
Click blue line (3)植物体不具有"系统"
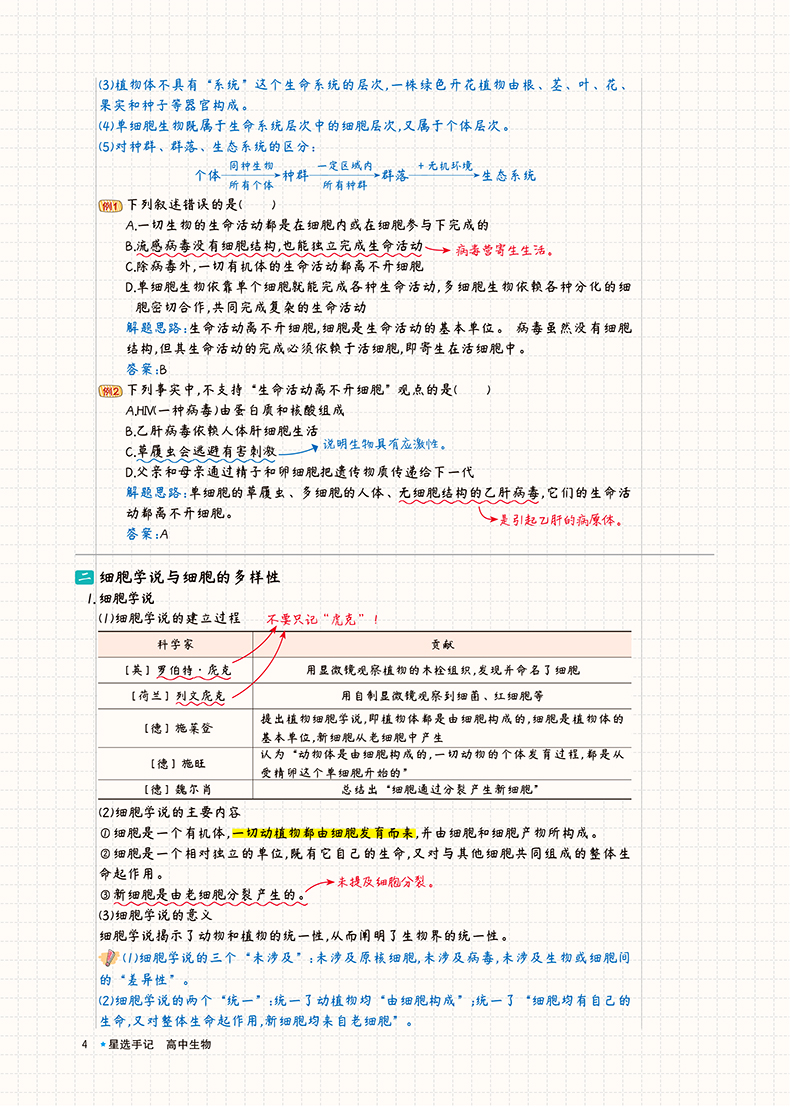363,95
